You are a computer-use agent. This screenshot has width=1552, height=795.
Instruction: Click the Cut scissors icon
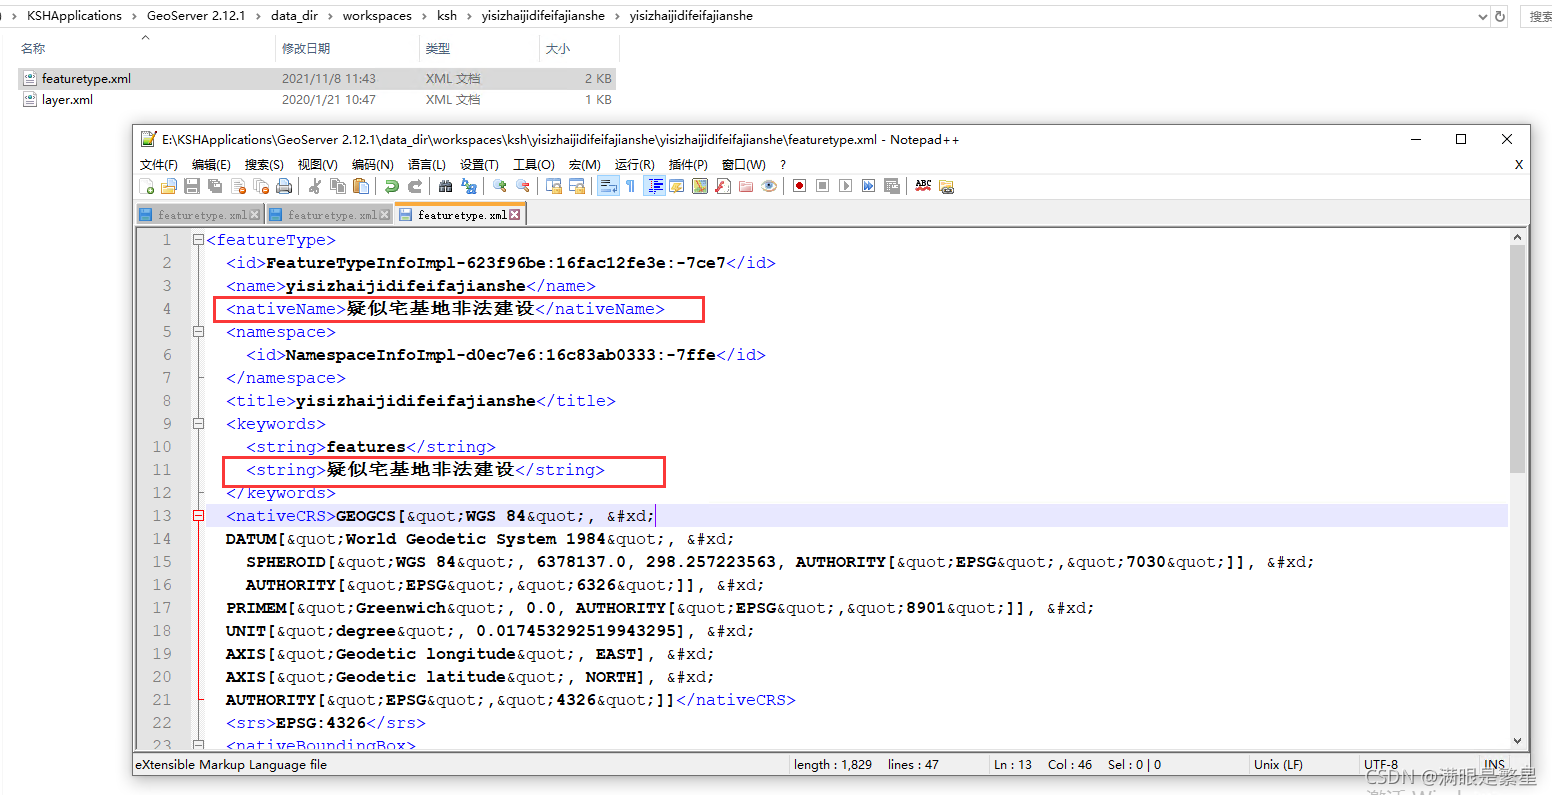click(x=314, y=186)
